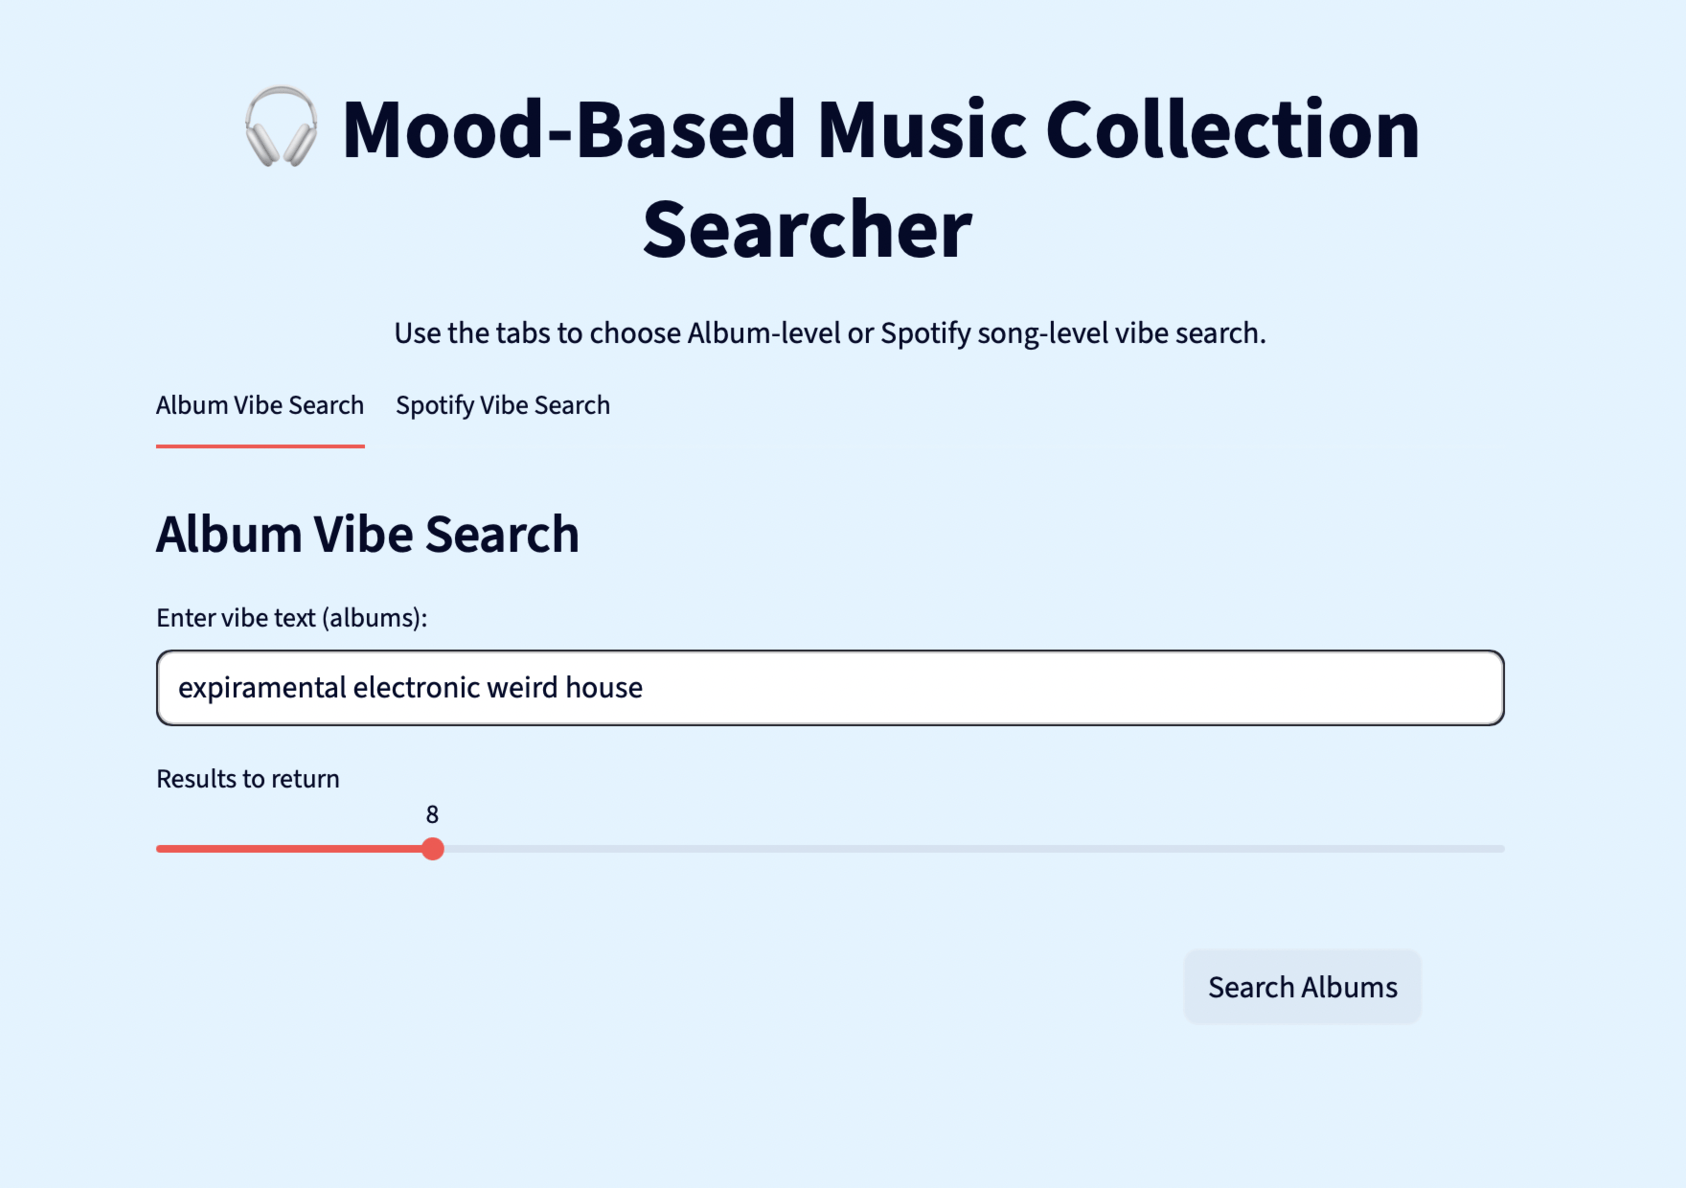Screen dimensions: 1686x1188
Task: Click the word 'Searcher' in the page title
Action: point(806,229)
